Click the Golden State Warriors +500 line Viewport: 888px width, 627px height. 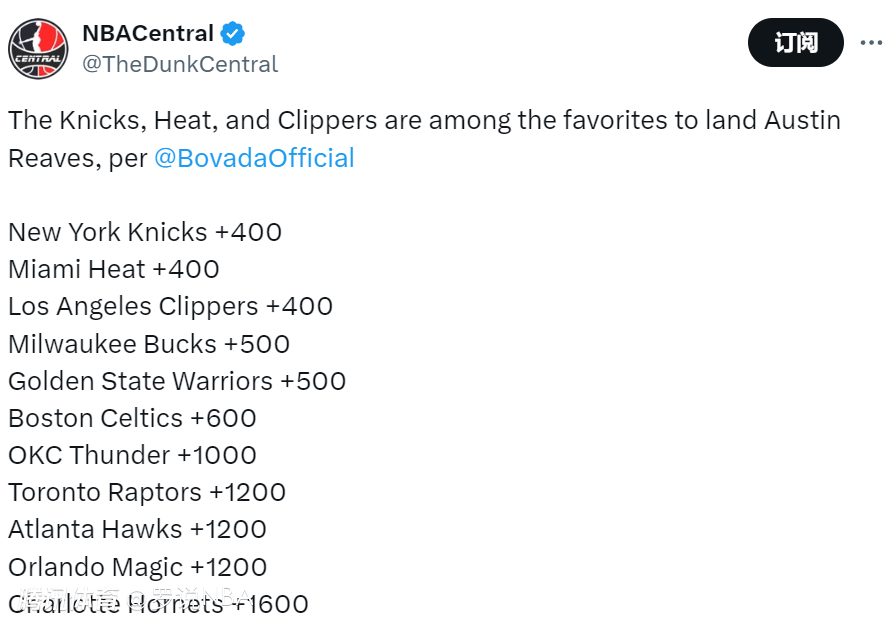[177, 381]
